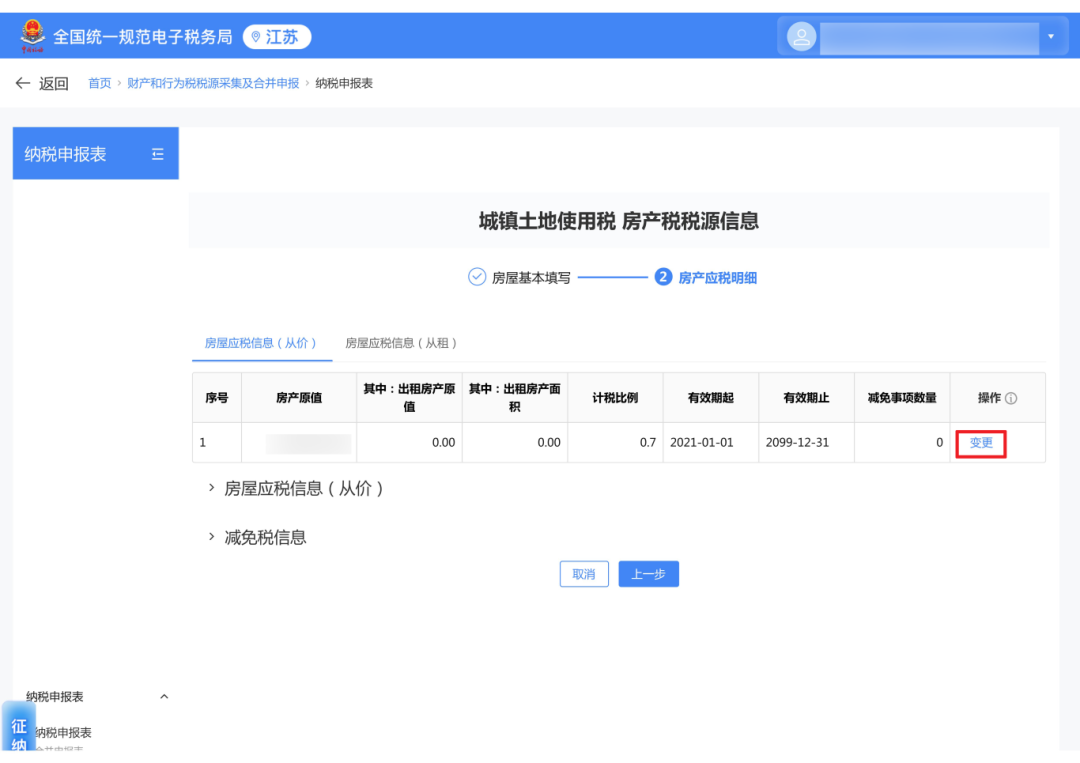Screen dimensions: 1080x763
Task: Click the 序号 column header
Action: (217, 397)
